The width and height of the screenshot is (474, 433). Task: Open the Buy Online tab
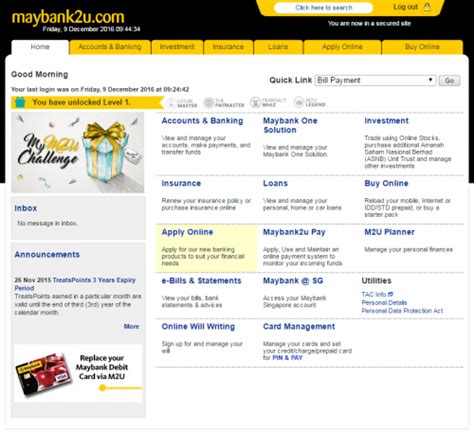[422, 47]
